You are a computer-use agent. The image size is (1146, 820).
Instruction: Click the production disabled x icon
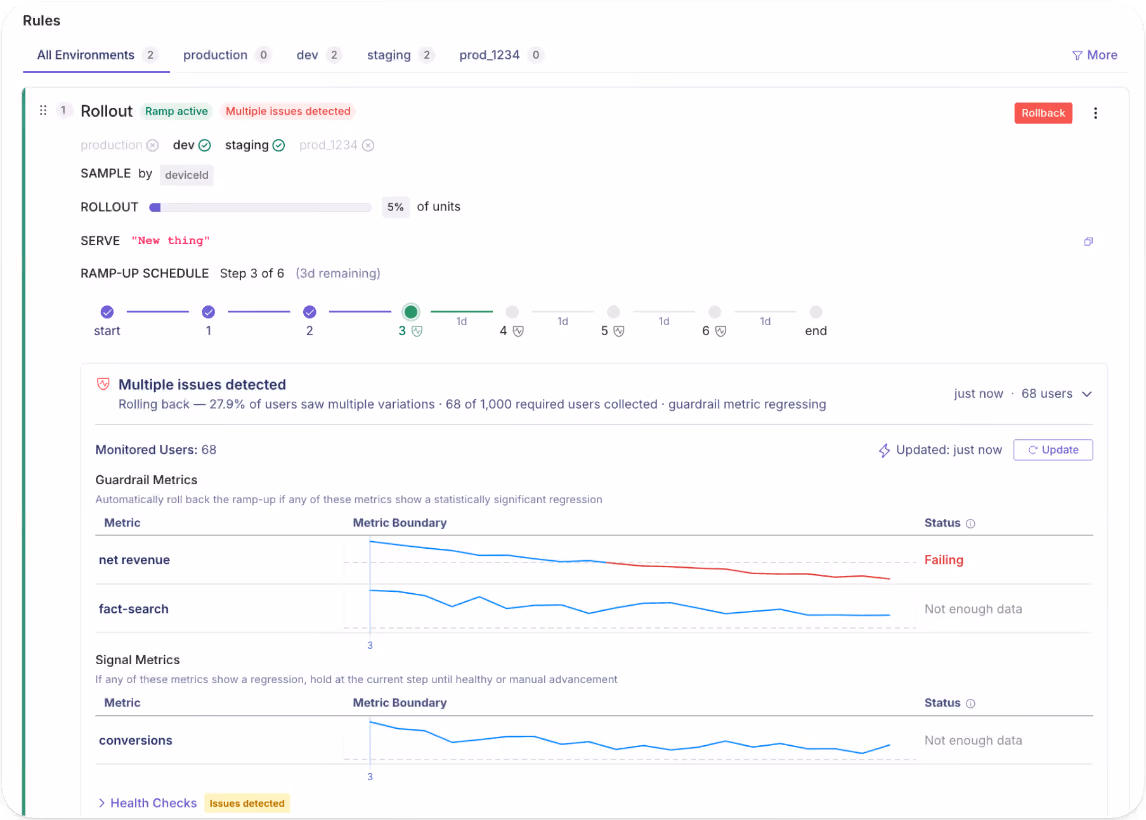[x=152, y=145]
